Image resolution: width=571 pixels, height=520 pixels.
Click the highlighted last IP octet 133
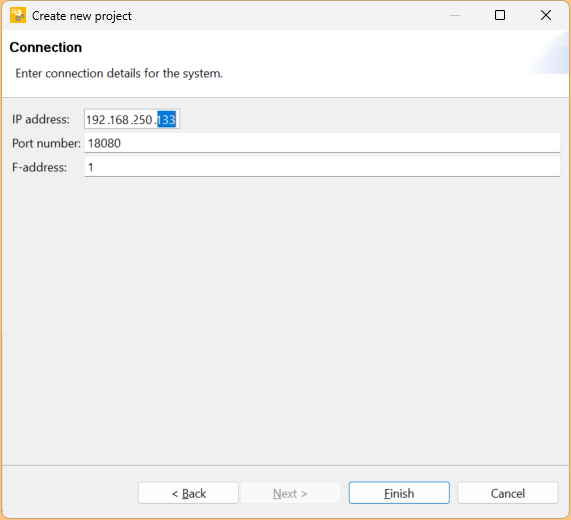coord(166,119)
